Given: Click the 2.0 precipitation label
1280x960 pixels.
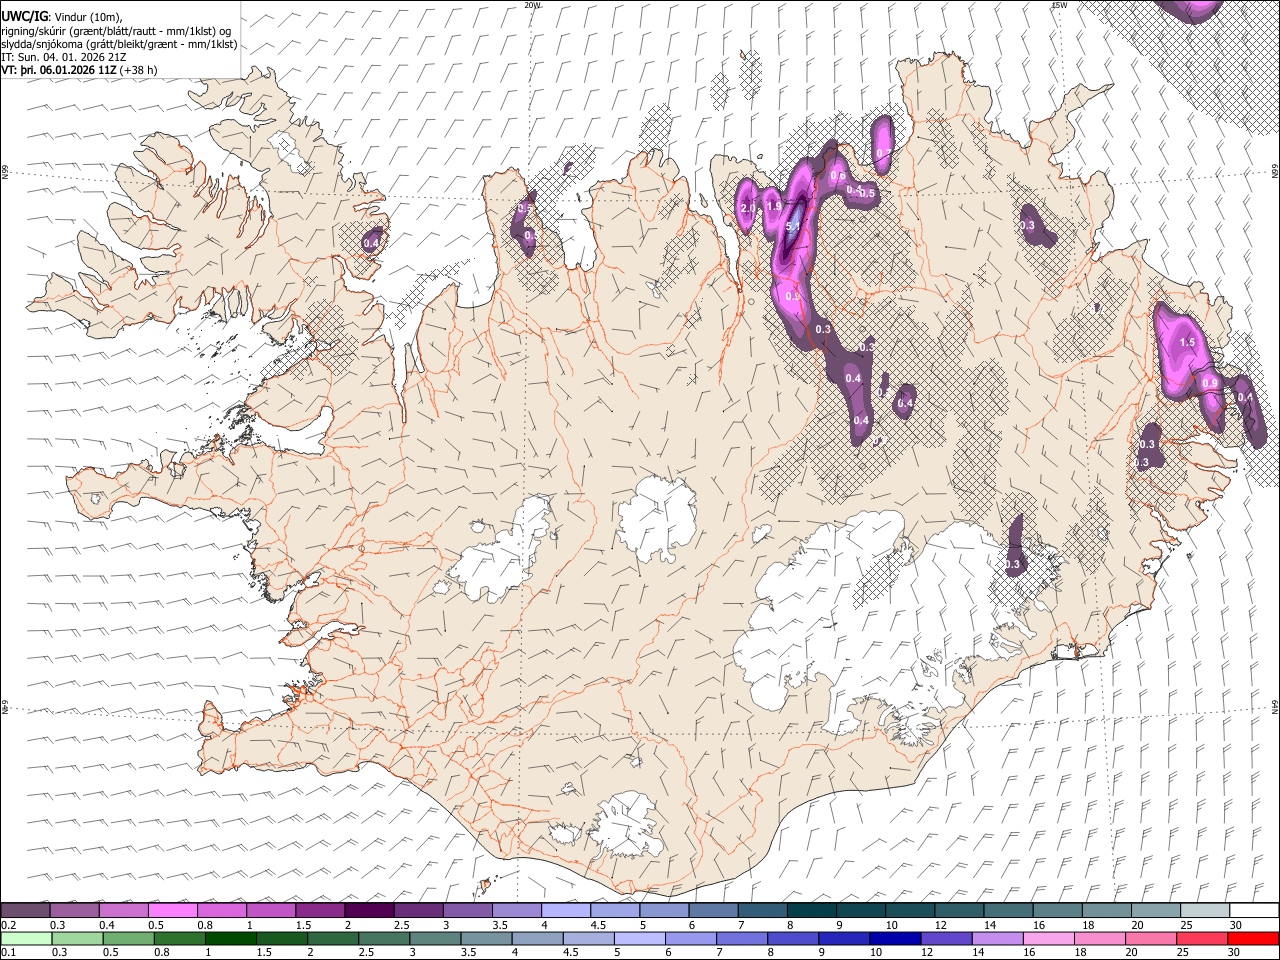Looking at the screenshot, I should click(747, 208).
